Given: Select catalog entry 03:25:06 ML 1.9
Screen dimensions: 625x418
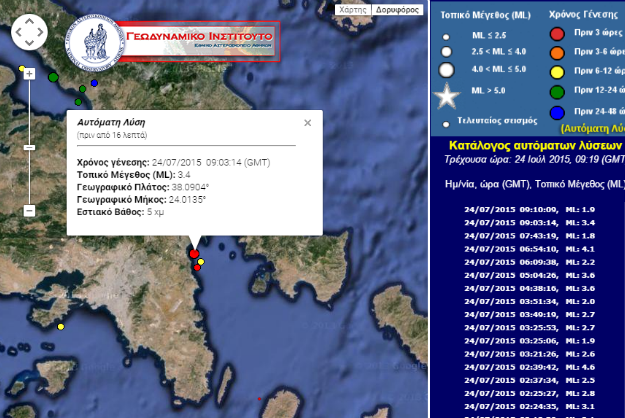Looking at the screenshot, I should coord(530,341).
